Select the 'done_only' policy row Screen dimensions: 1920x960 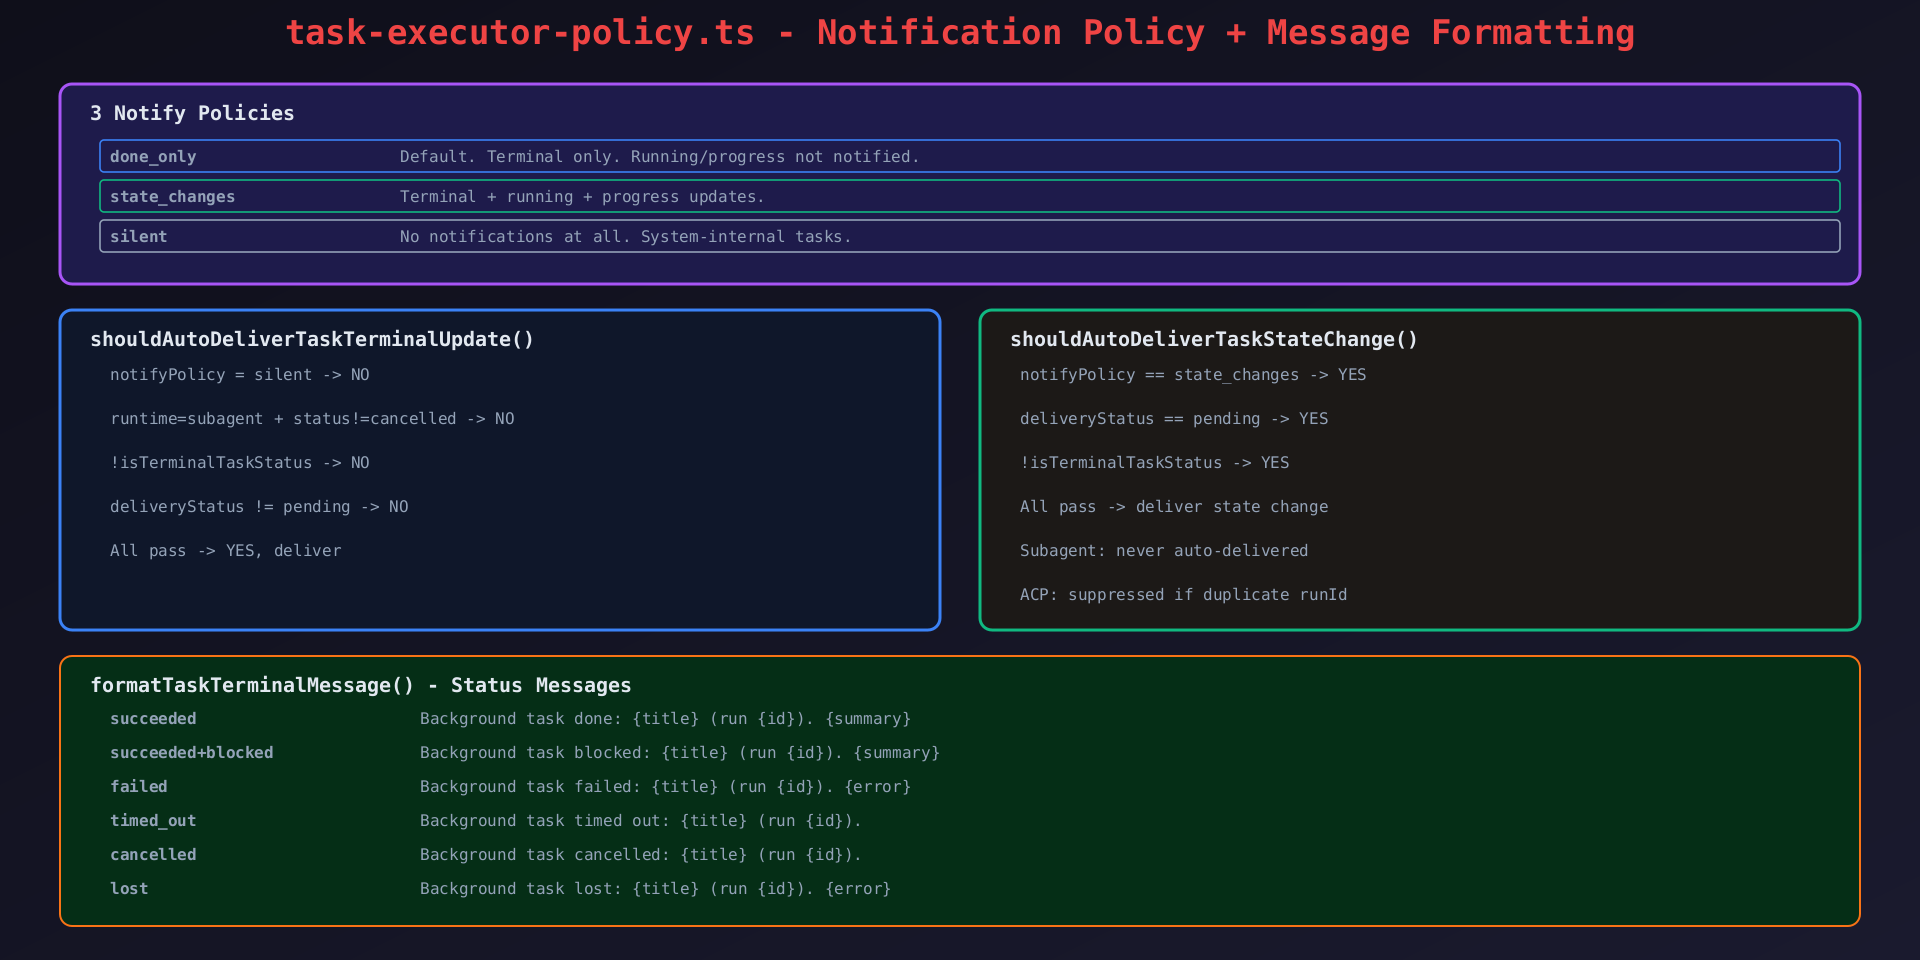[x=969, y=156]
